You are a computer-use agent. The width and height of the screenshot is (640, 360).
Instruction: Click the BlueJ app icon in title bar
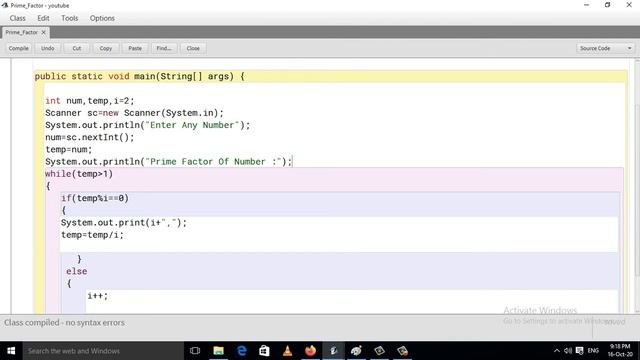(5, 5)
